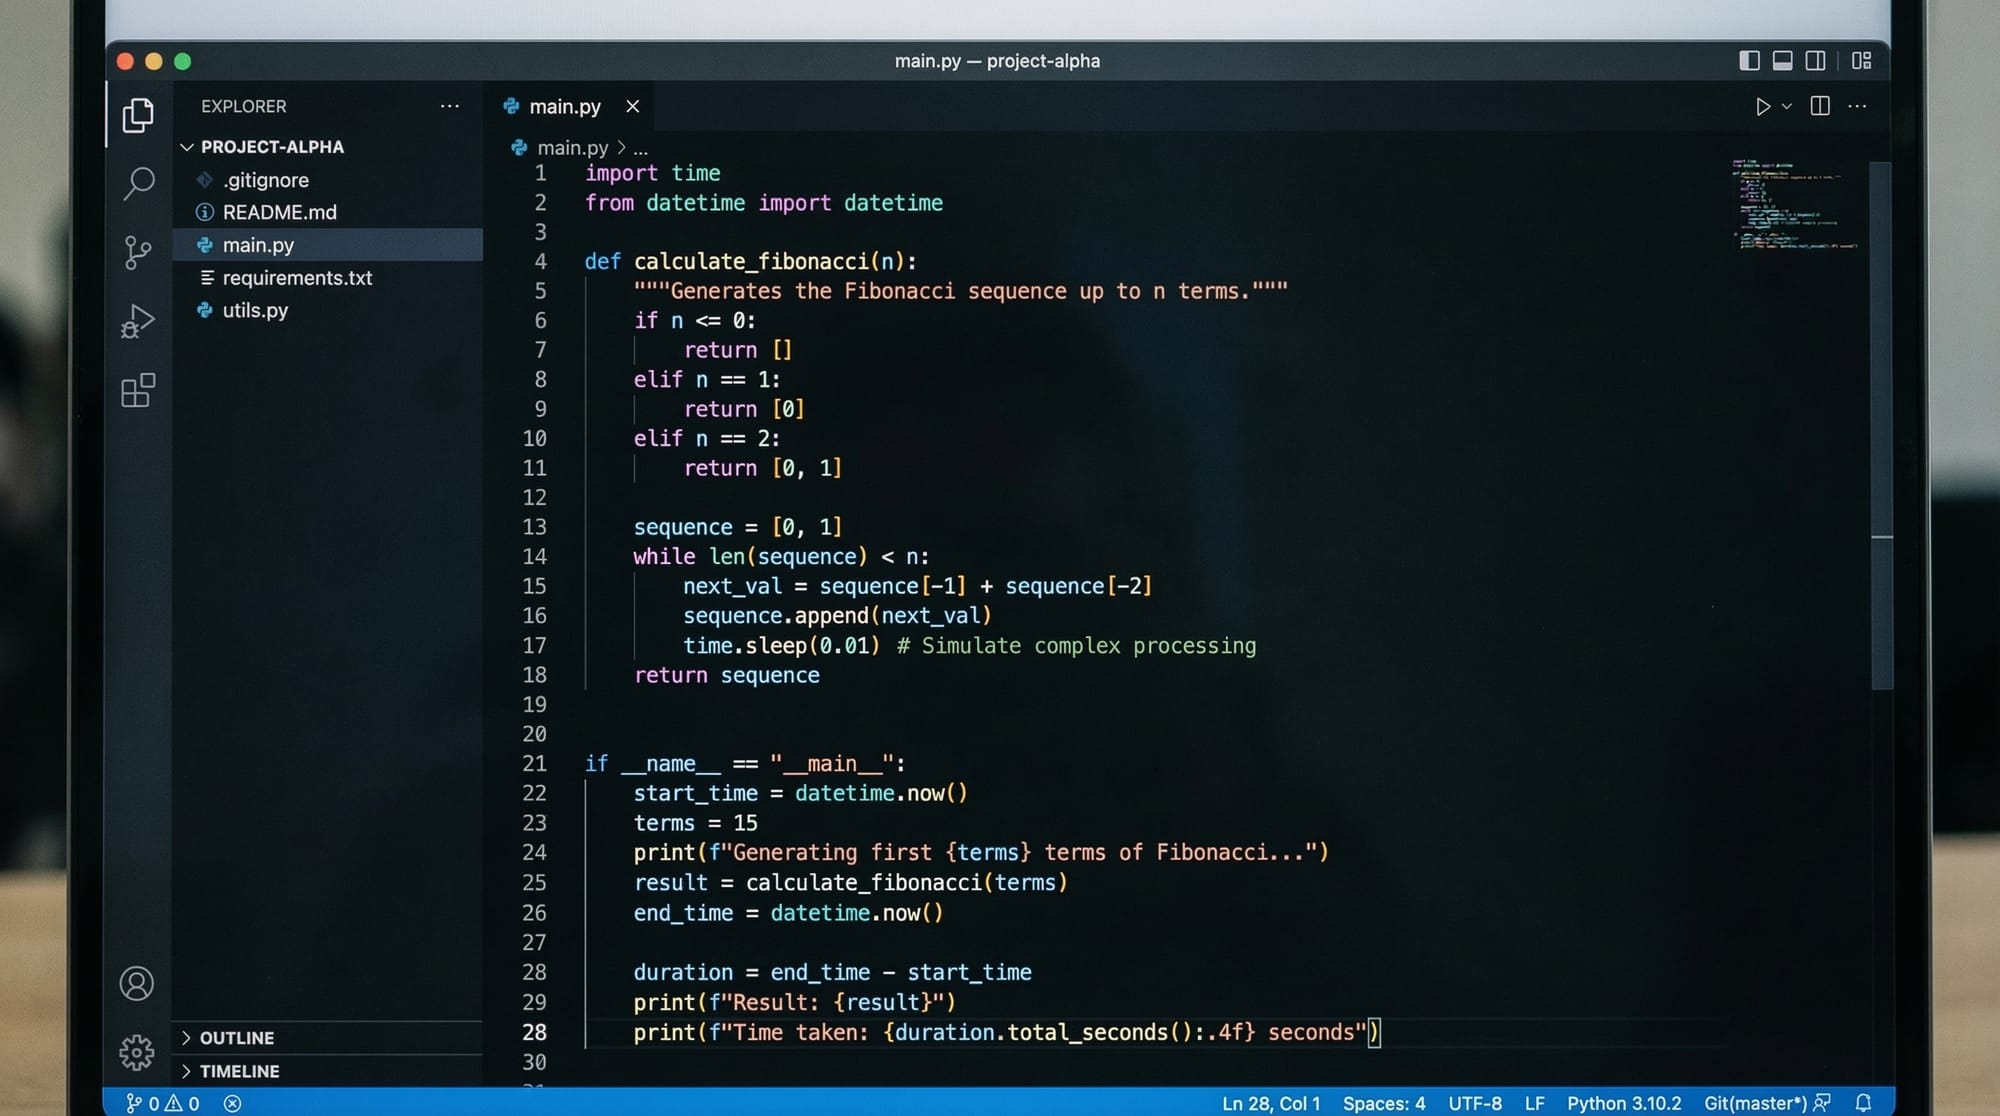Click the Python 3.10.2 interpreter selector
2000x1116 pixels.
coord(1623,1103)
